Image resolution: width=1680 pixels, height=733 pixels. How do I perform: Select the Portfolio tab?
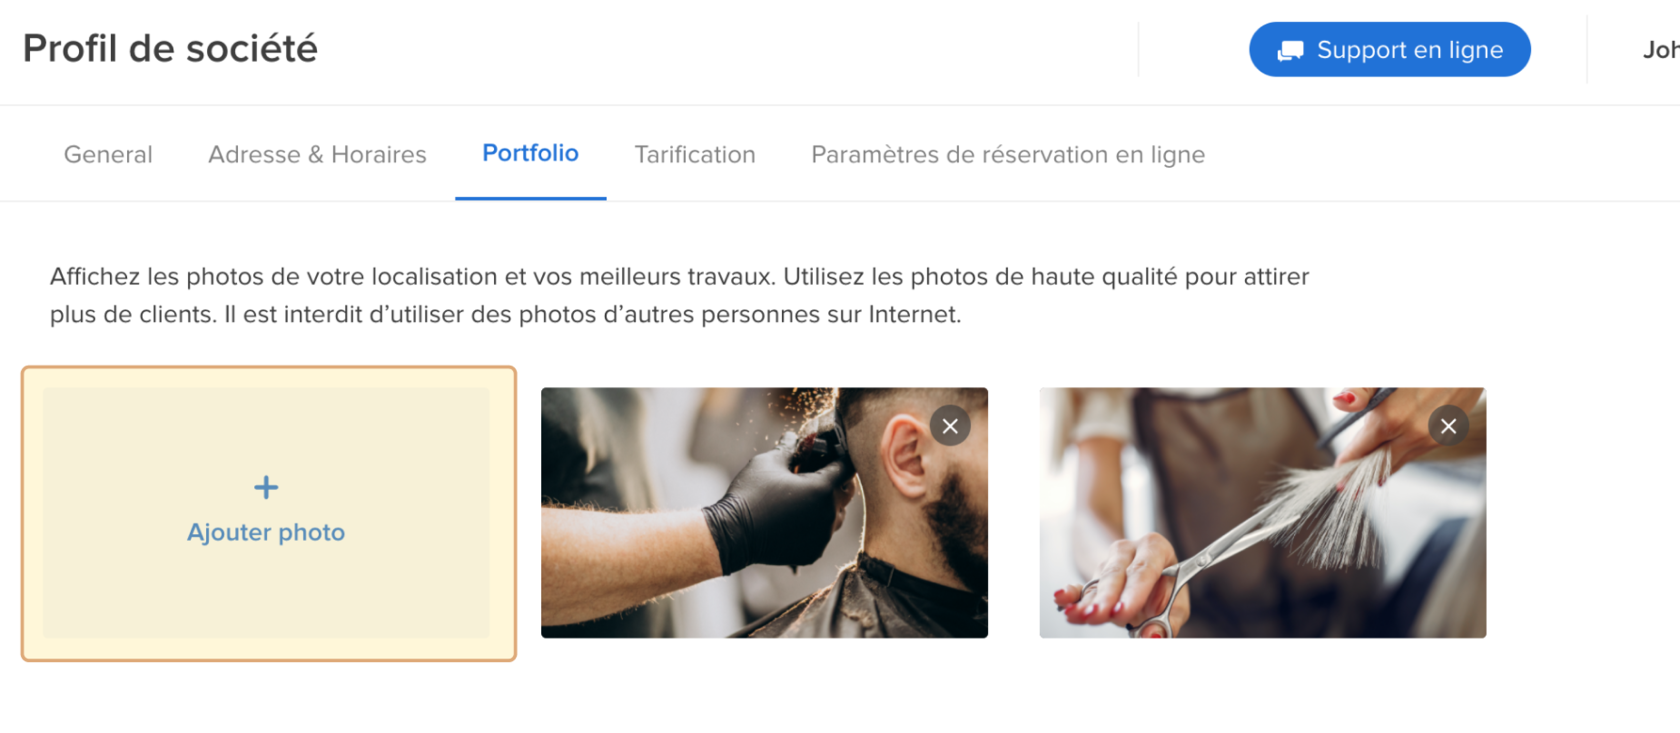pyautogui.click(x=530, y=153)
